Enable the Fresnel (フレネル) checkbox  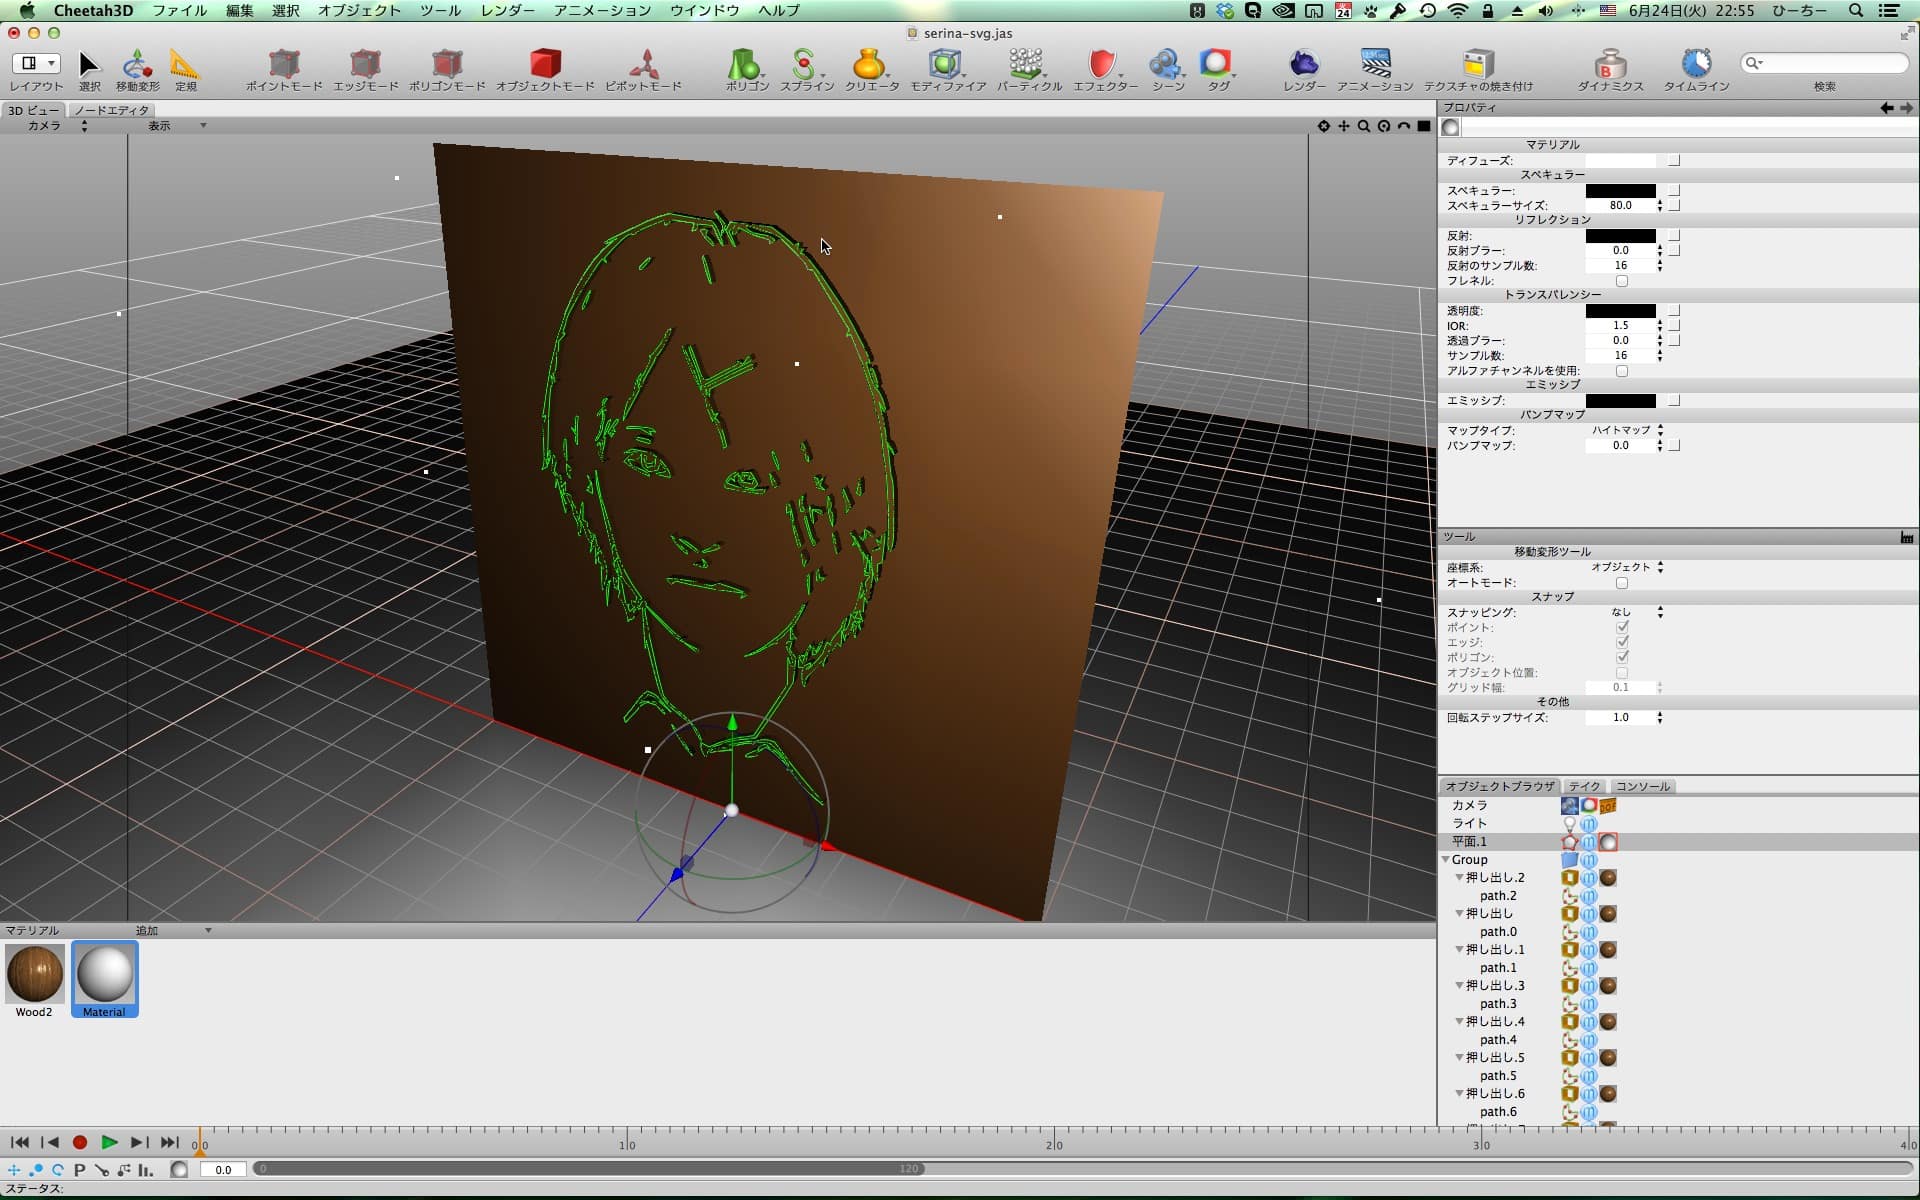point(1622,281)
